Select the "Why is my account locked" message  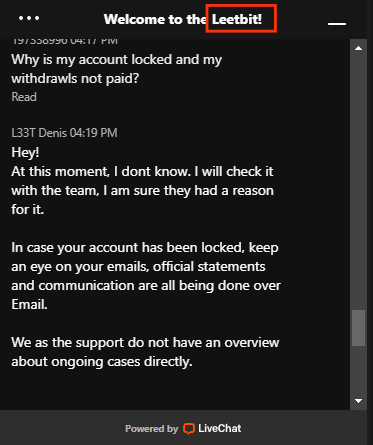pos(116,69)
